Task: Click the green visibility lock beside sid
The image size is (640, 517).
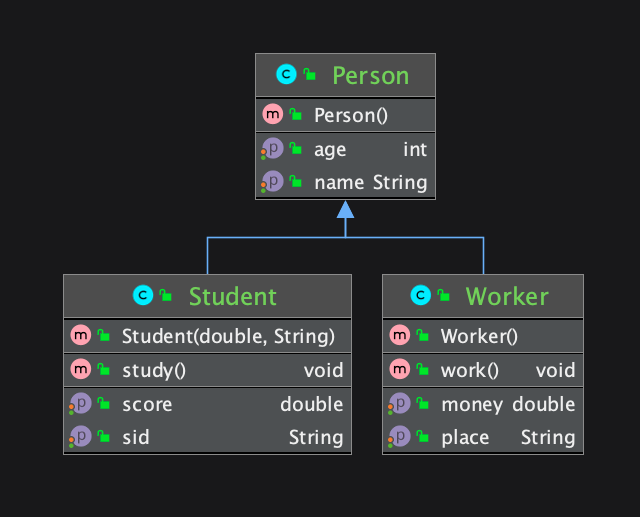Action: (x=103, y=437)
